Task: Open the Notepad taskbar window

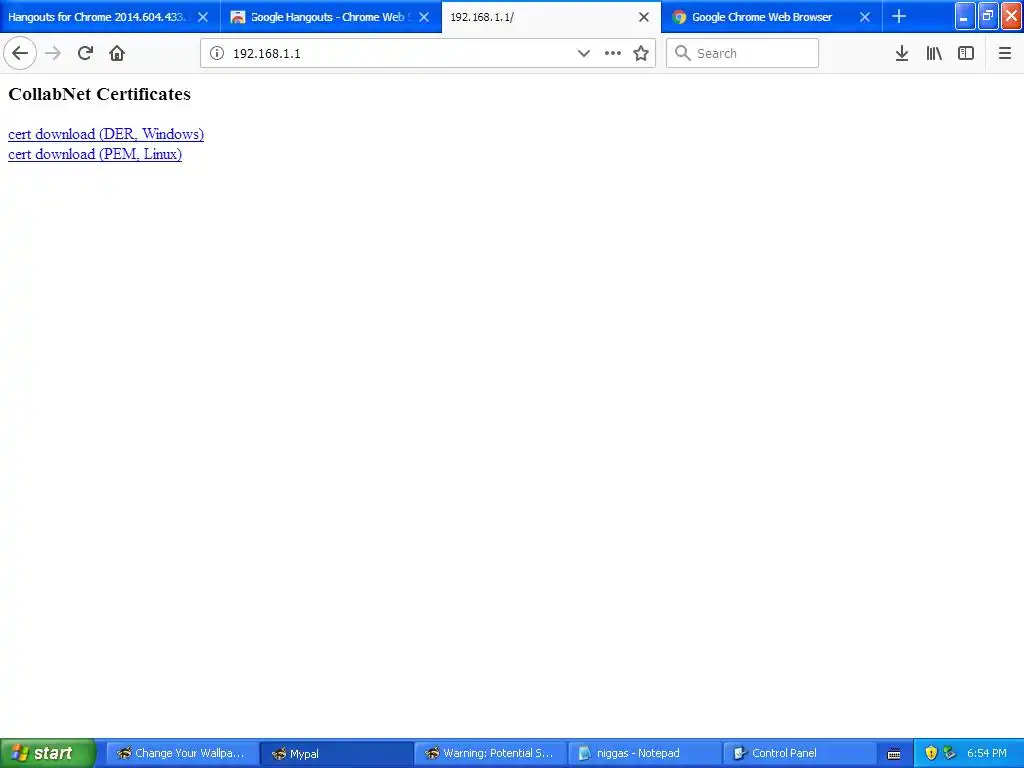Action: coord(645,753)
